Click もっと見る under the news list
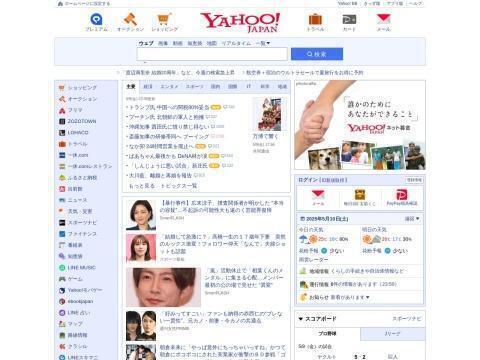Image resolution: width=480 pixels, height=360 pixels. click(x=142, y=186)
